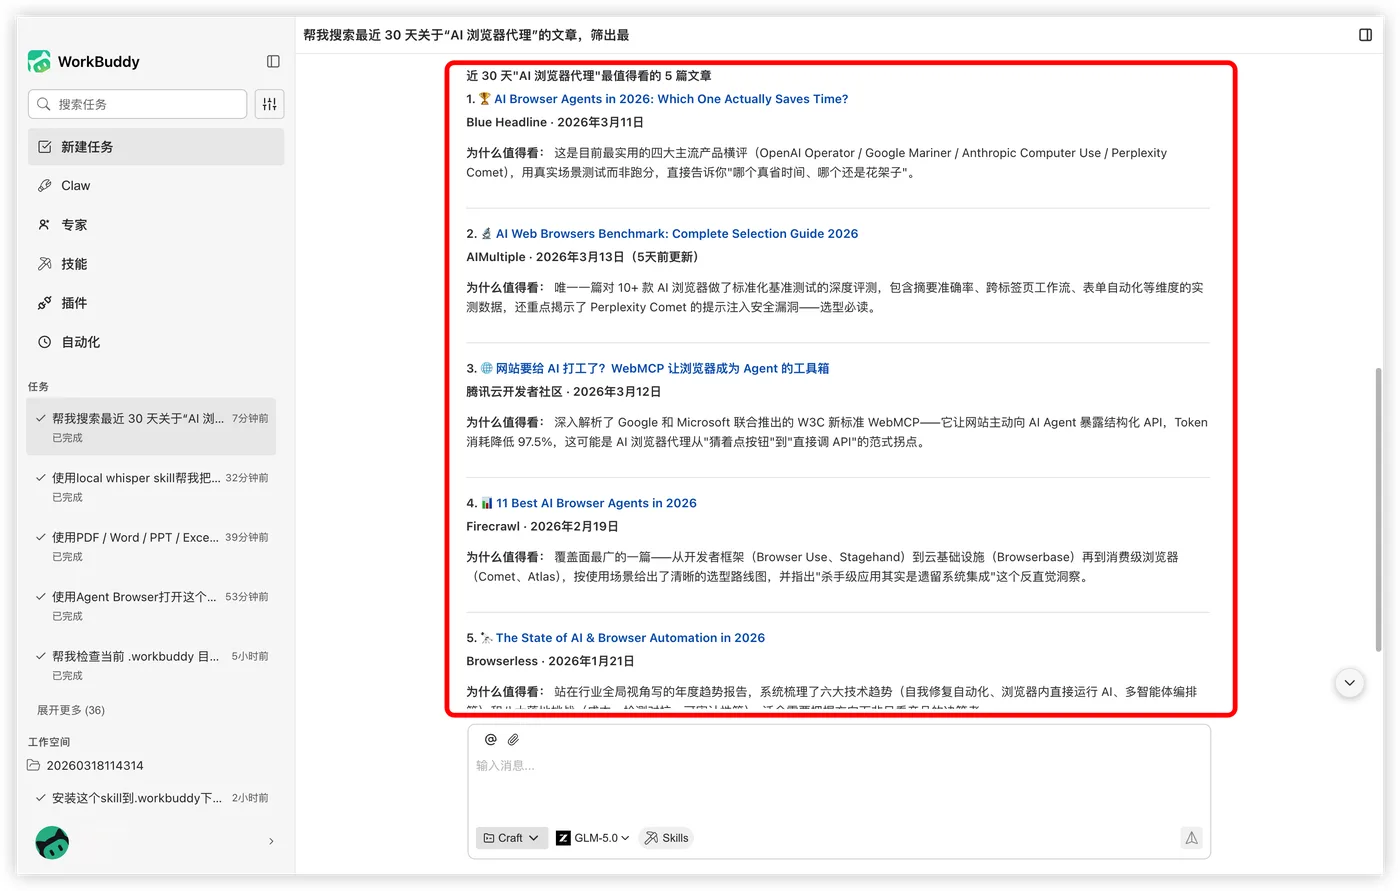
Task: Click the chat vertical scrollbar thumb
Action: (x=1379, y=510)
